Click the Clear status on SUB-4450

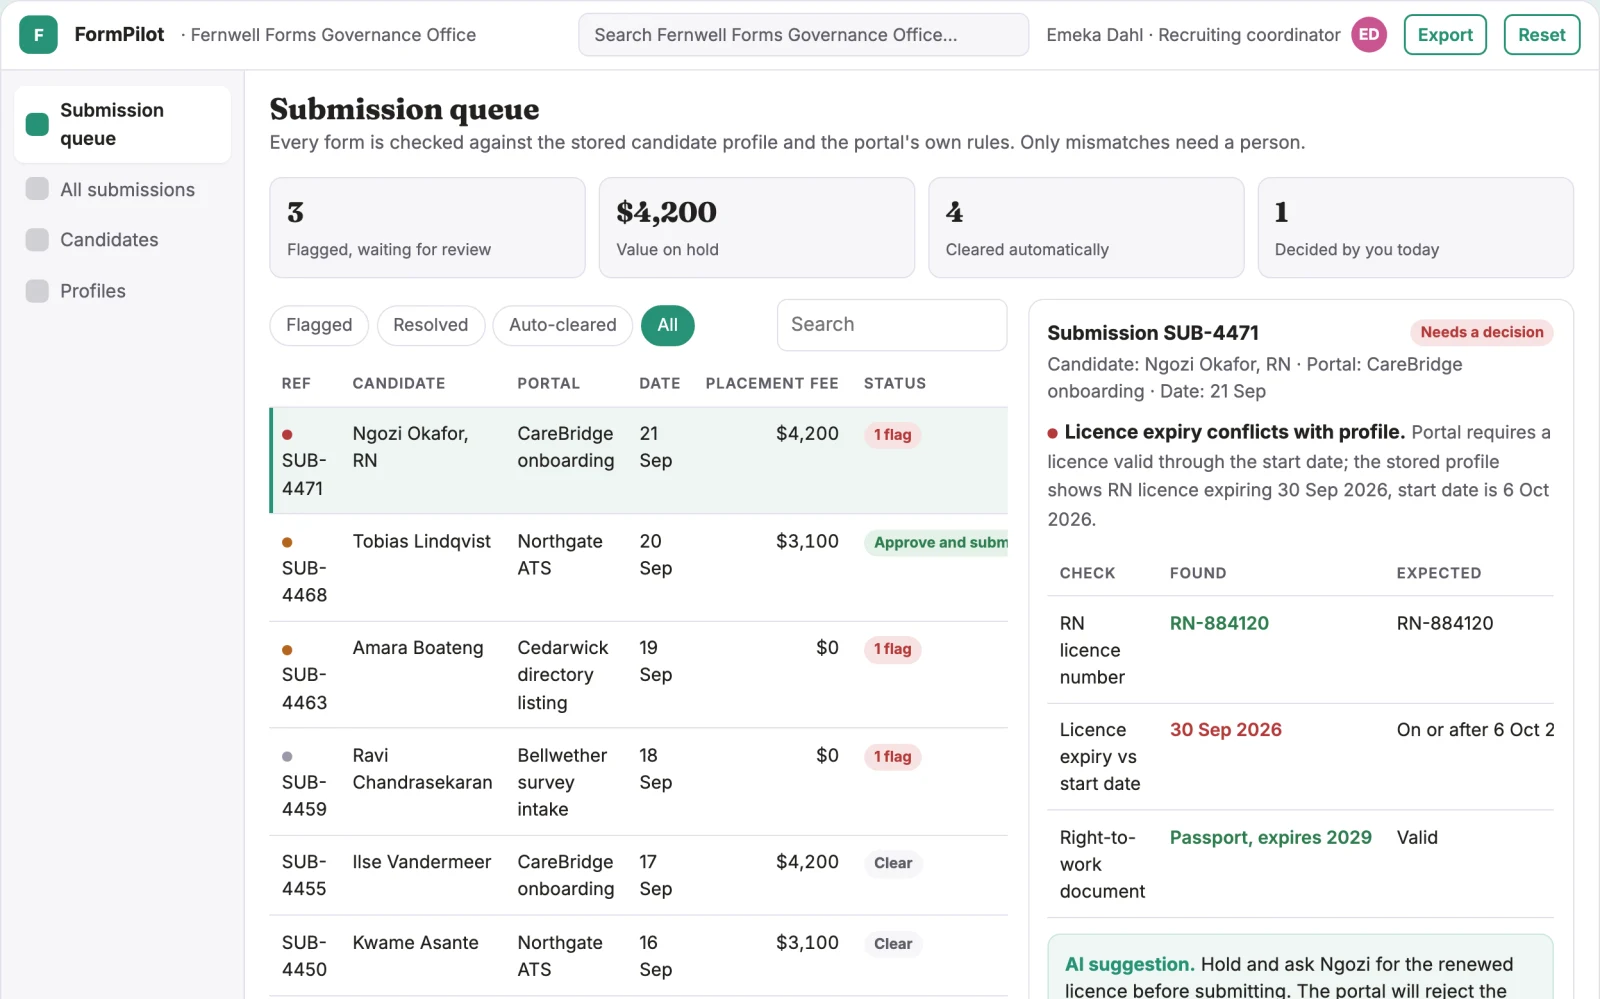tap(893, 944)
